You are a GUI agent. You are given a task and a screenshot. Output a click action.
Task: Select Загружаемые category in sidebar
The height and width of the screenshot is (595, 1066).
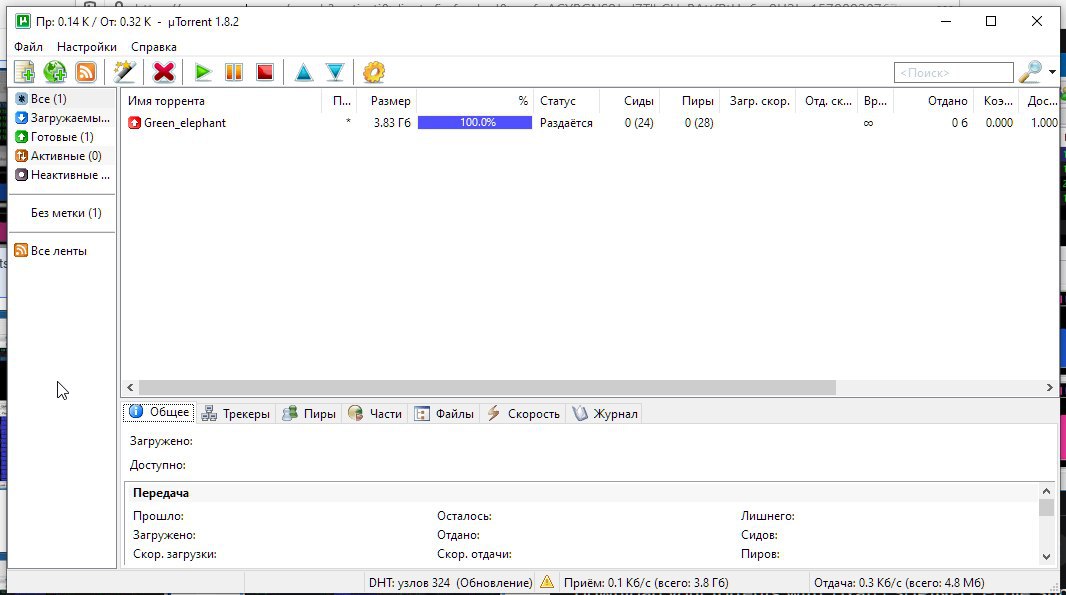click(62, 118)
